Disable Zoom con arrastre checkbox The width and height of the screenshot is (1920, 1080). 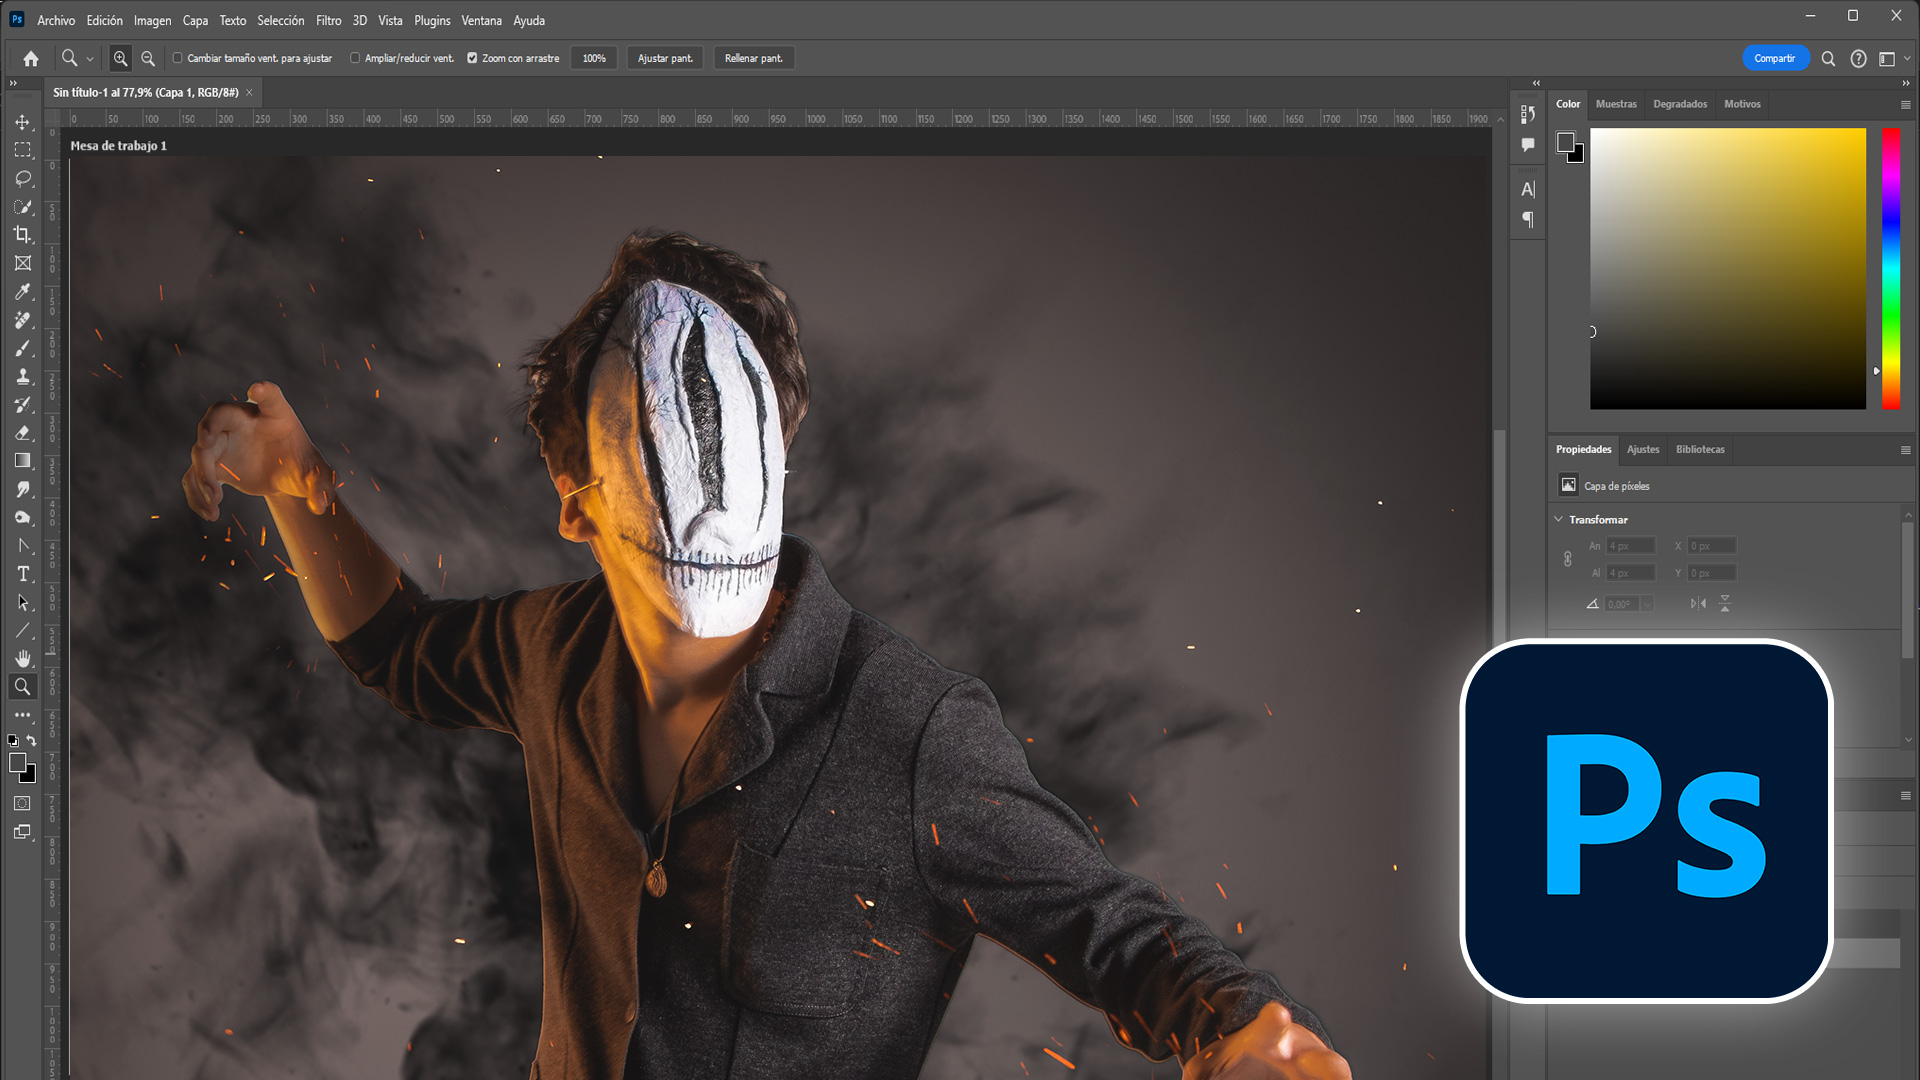472,58
